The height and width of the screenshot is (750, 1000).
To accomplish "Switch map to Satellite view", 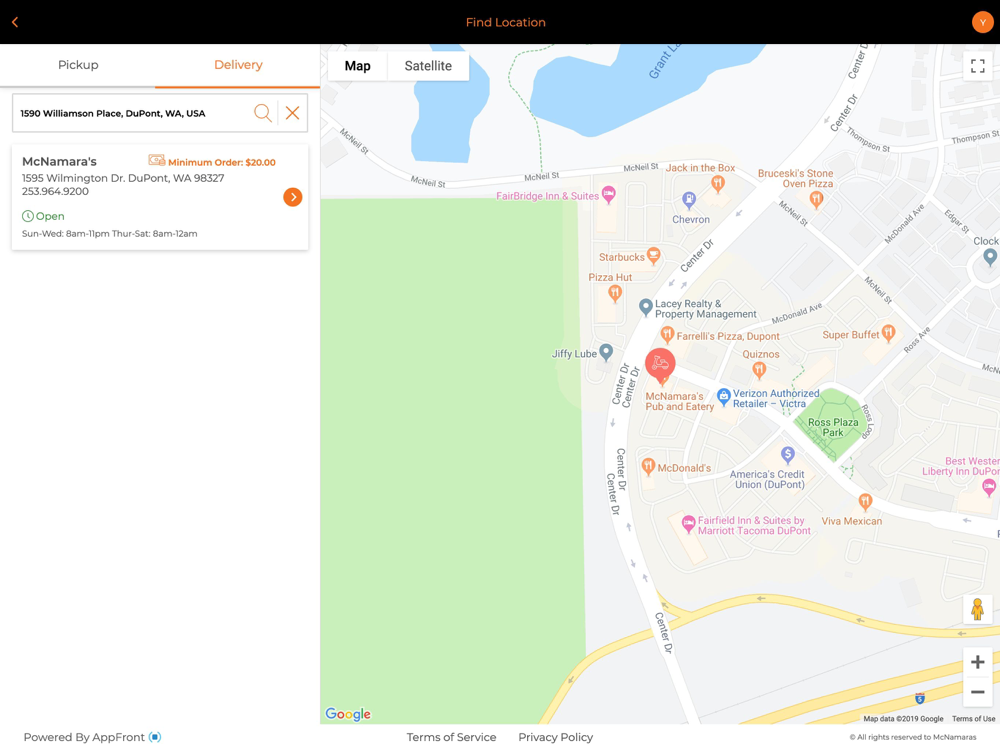I will point(428,66).
